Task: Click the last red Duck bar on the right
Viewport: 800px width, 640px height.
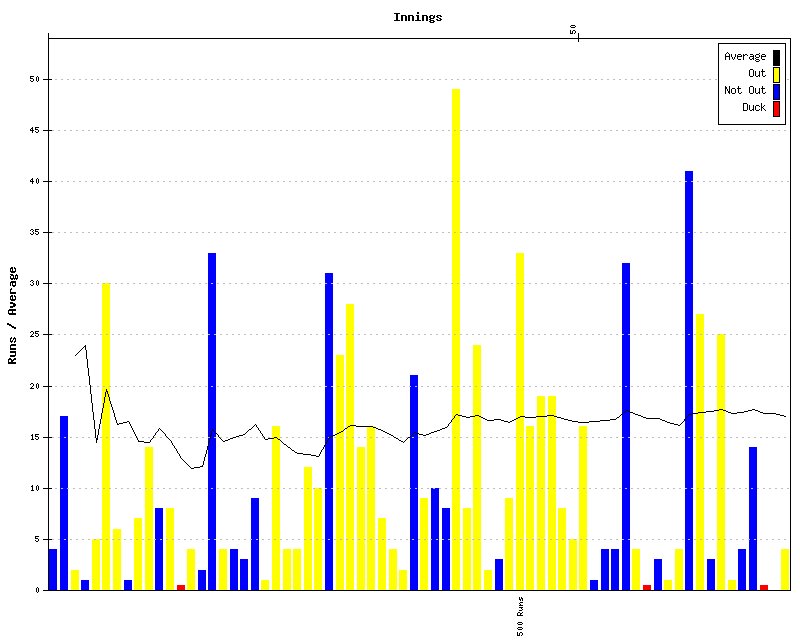Action: [x=764, y=587]
